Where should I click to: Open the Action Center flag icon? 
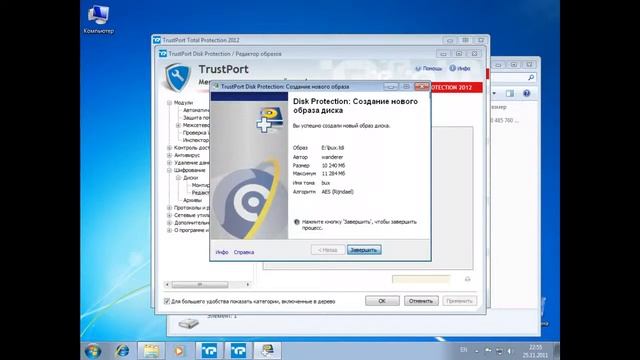click(x=488, y=351)
